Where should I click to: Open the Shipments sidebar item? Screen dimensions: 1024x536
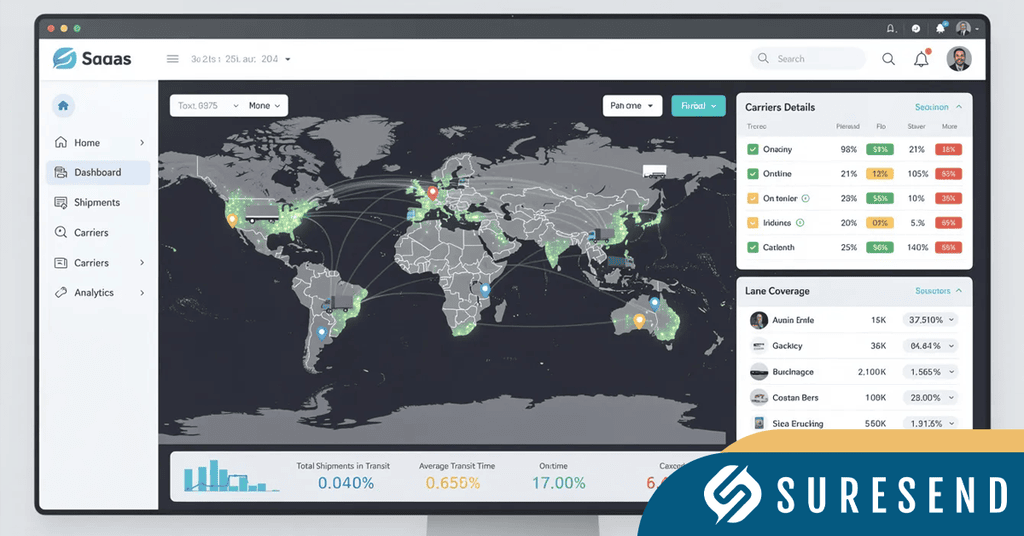point(99,202)
